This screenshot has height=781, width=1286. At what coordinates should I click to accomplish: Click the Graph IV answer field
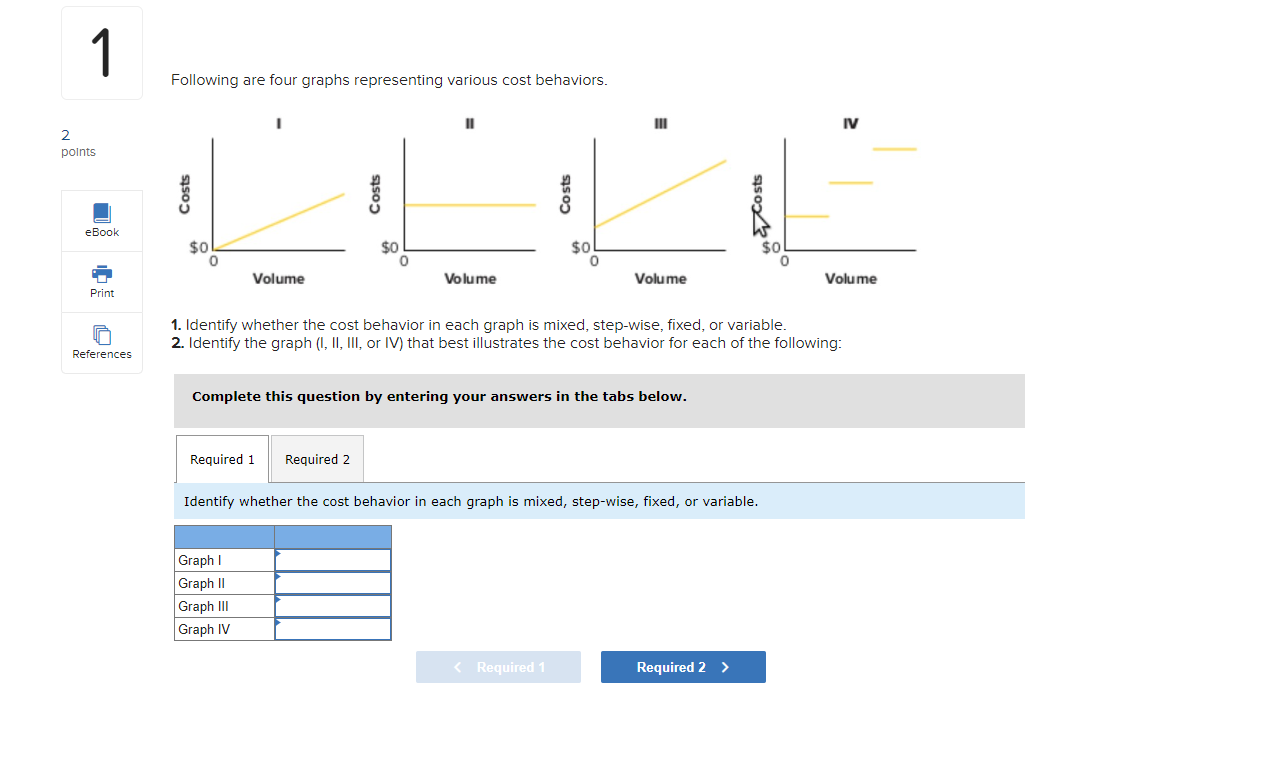tap(332, 629)
